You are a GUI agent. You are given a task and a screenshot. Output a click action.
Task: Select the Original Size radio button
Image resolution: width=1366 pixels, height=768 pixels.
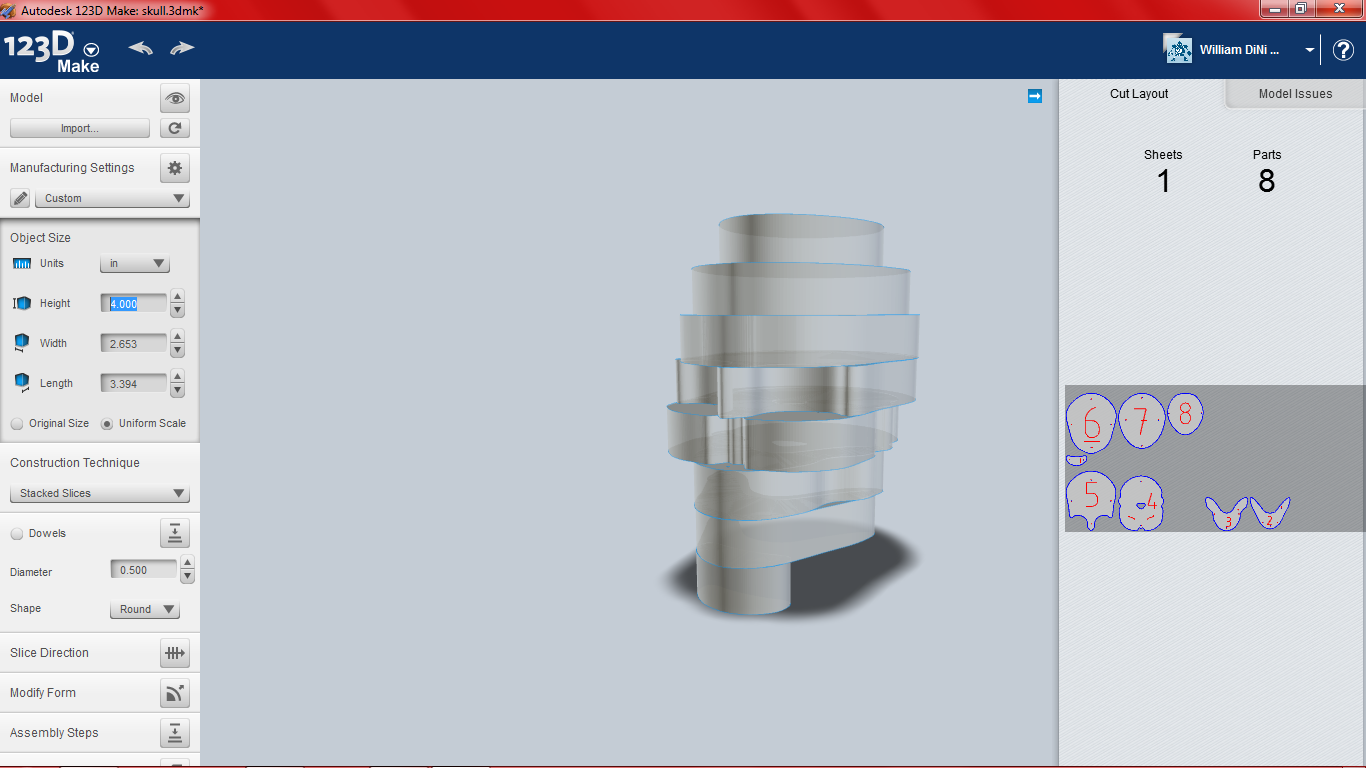pyautogui.click(x=17, y=423)
